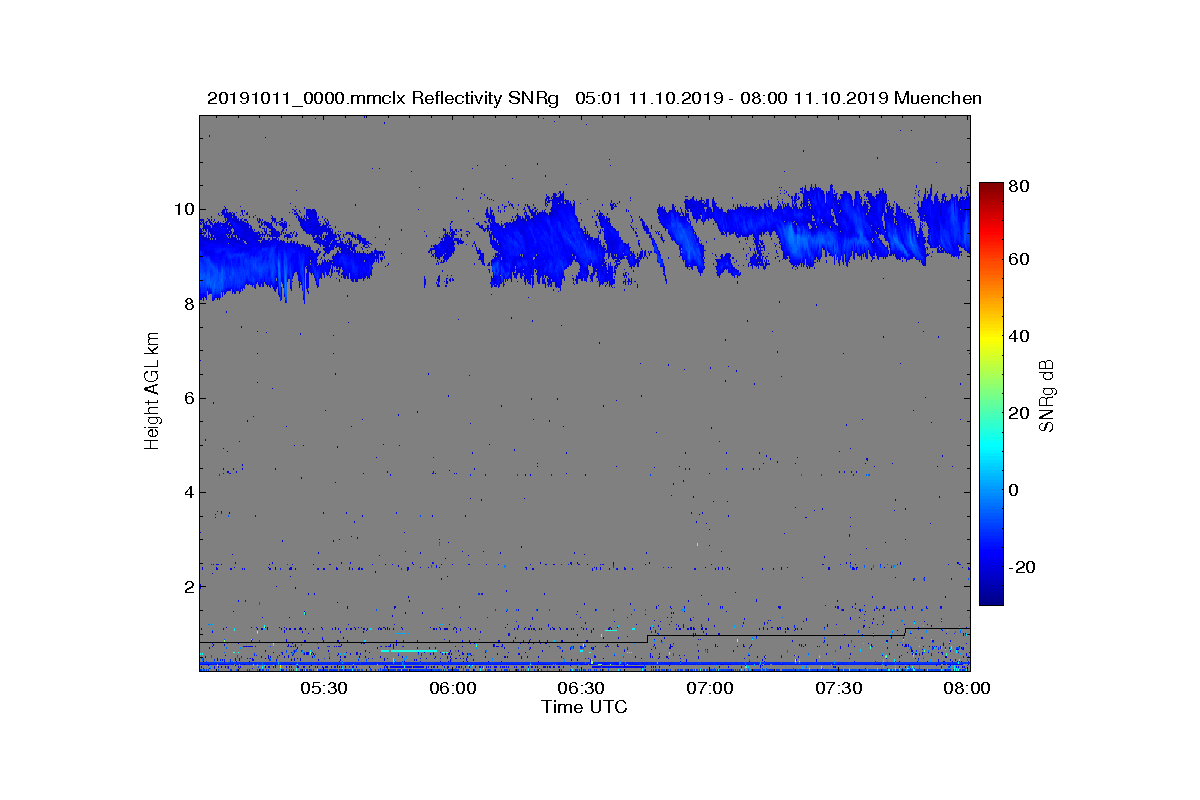The height and width of the screenshot is (800, 1200).
Task: Click the colorbar value 80
Action: click(1020, 186)
